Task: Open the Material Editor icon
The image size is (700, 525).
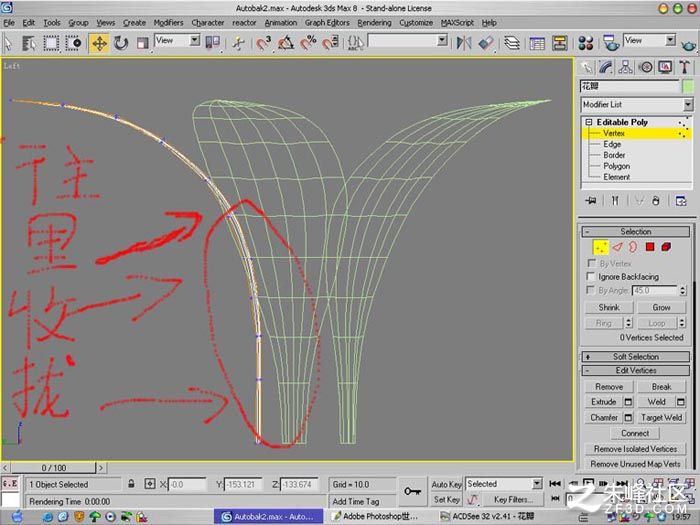Action: (x=585, y=43)
